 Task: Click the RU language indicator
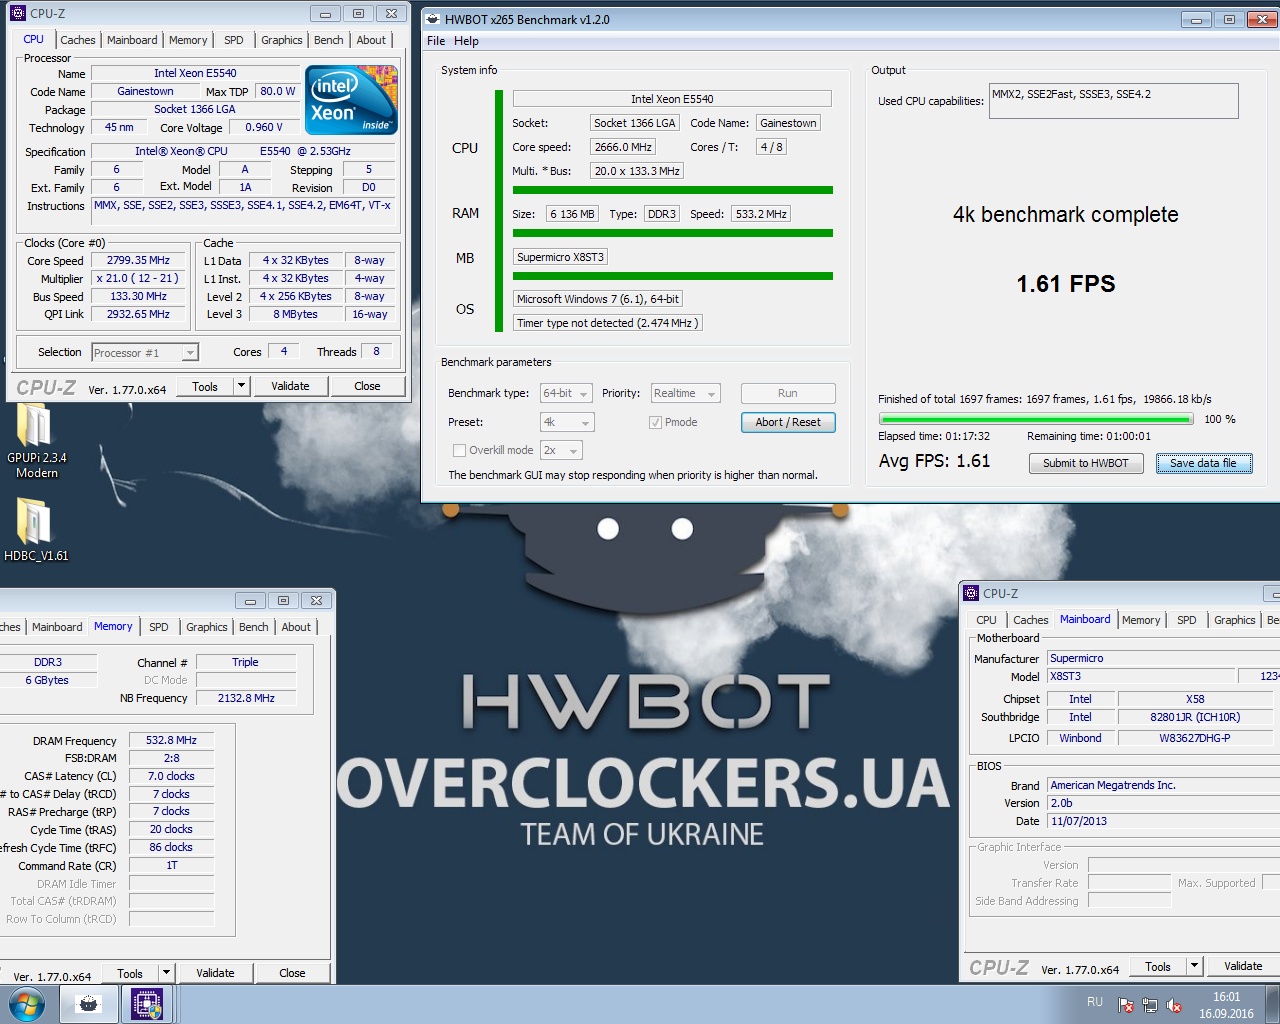[x=1095, y=1002]
